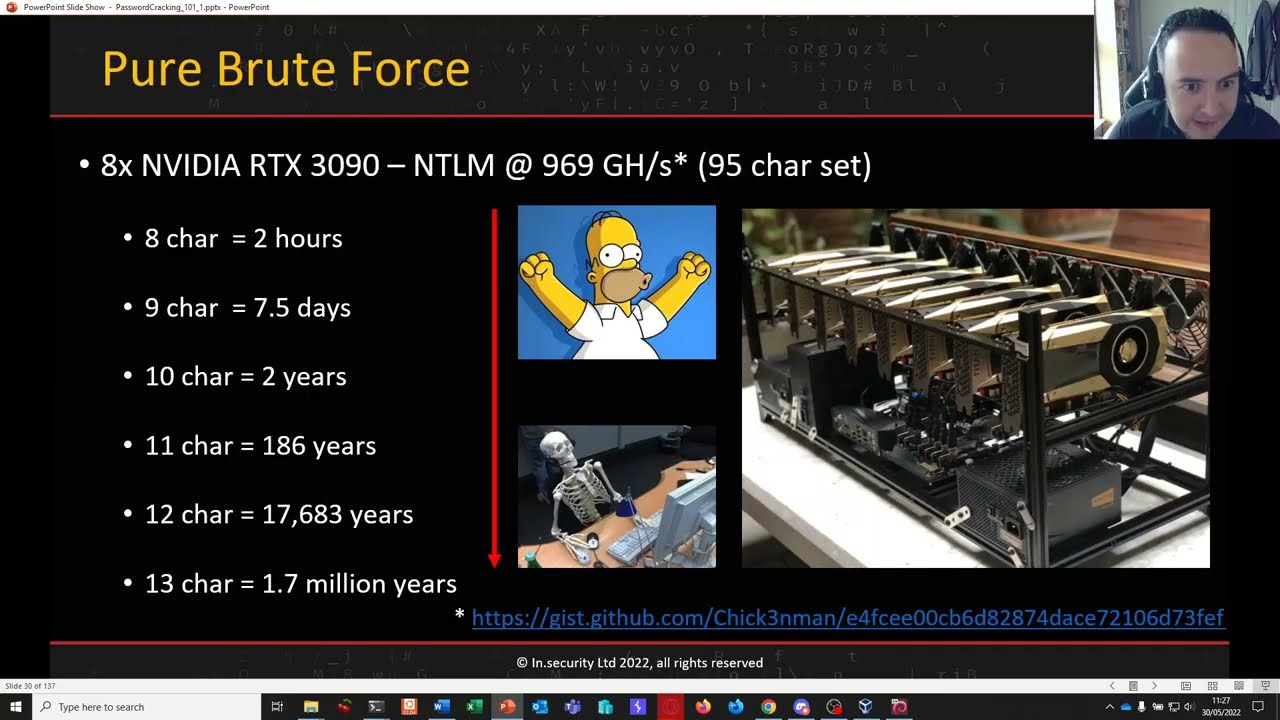Open the slide show menu icon in status bar

pos(1133,686)
